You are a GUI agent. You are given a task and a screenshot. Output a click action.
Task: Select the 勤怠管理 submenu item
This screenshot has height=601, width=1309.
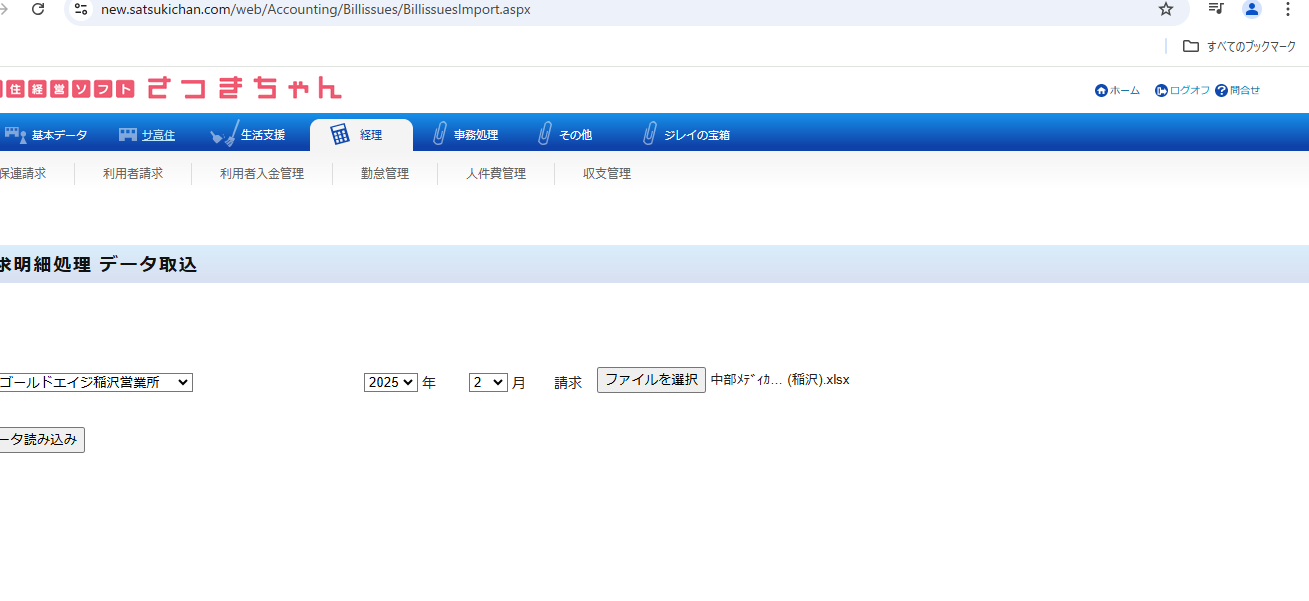pos(385,173)
